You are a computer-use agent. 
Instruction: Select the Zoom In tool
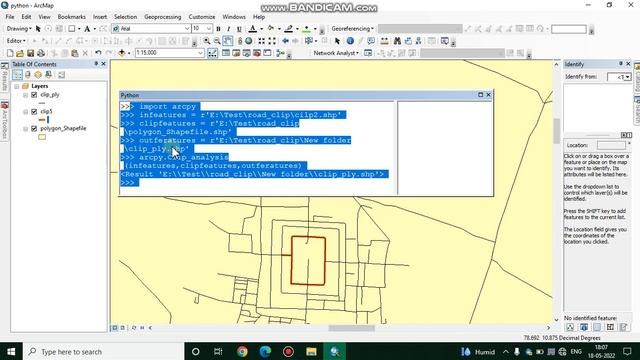pyautogui.click(x=207, y=41)
